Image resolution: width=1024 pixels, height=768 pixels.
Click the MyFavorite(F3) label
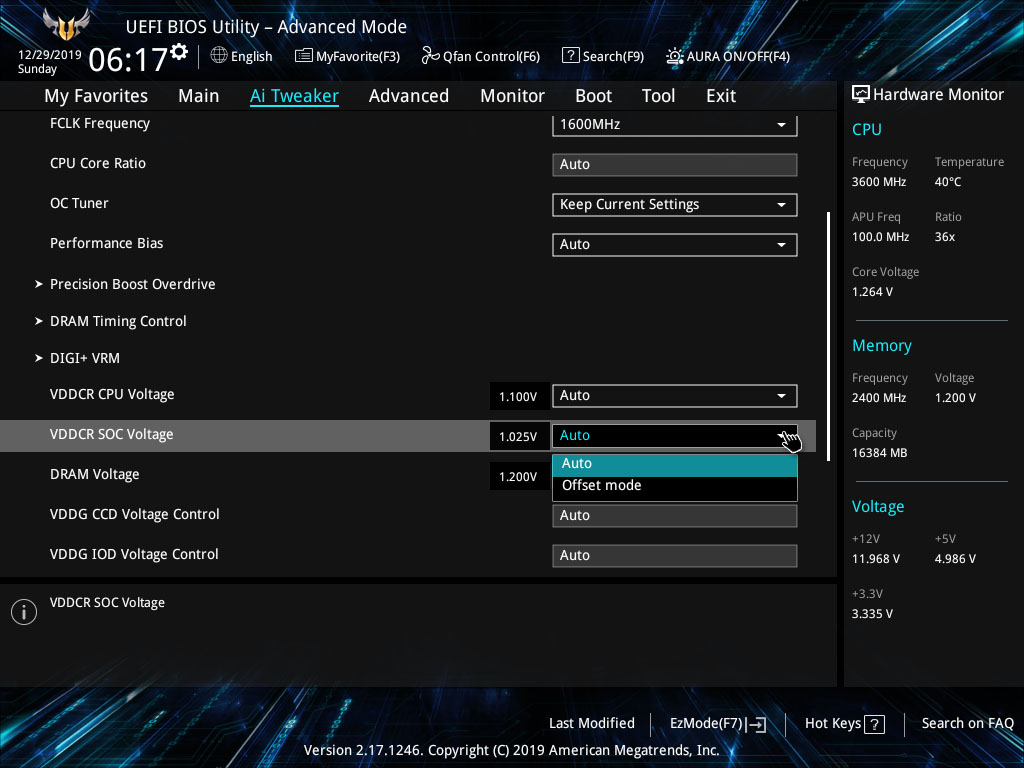(358, 57)
